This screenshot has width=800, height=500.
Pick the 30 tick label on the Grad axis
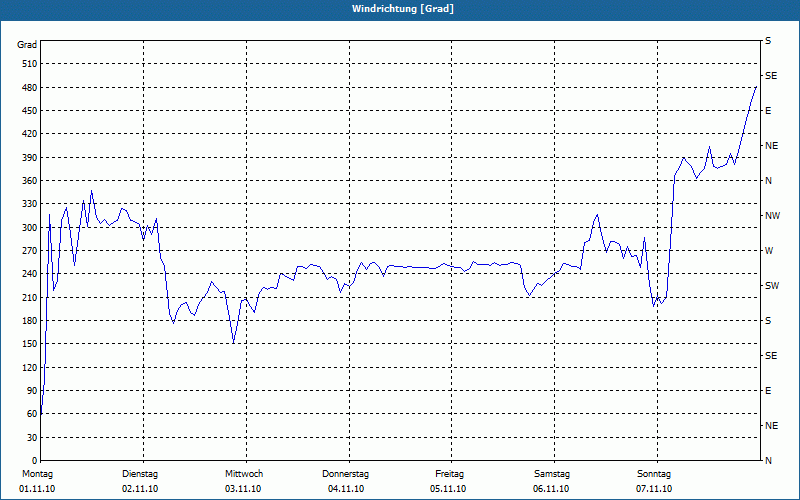pyautogui.click(x=32, y=437)
